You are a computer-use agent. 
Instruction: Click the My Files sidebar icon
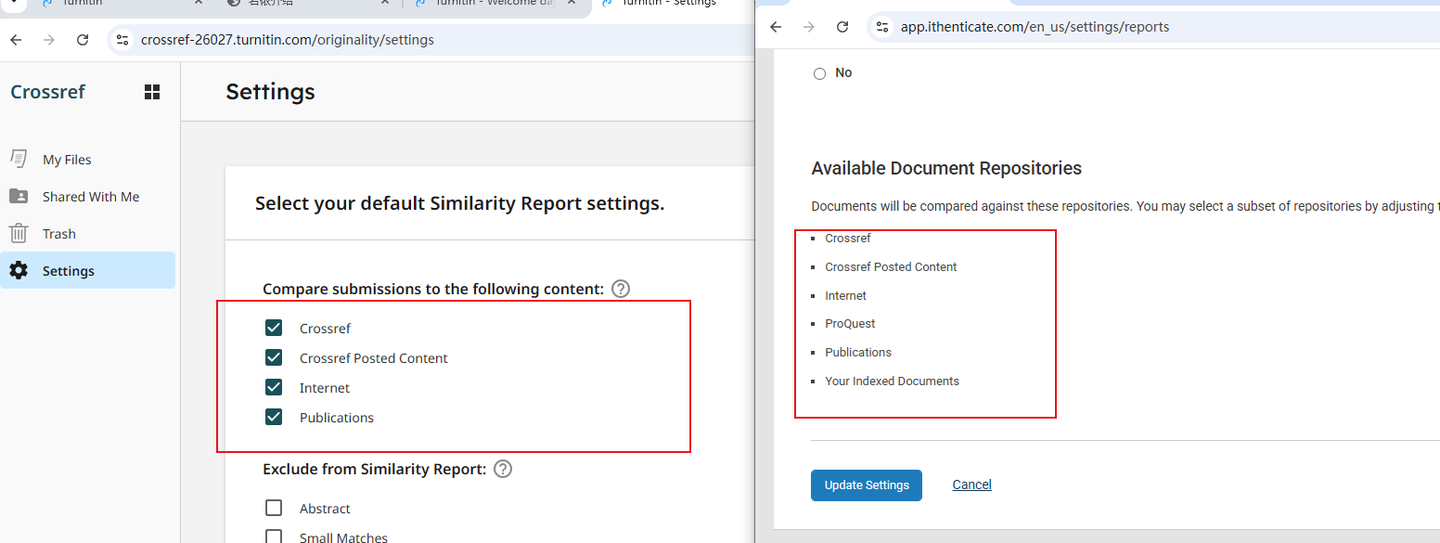click(19, 159)
